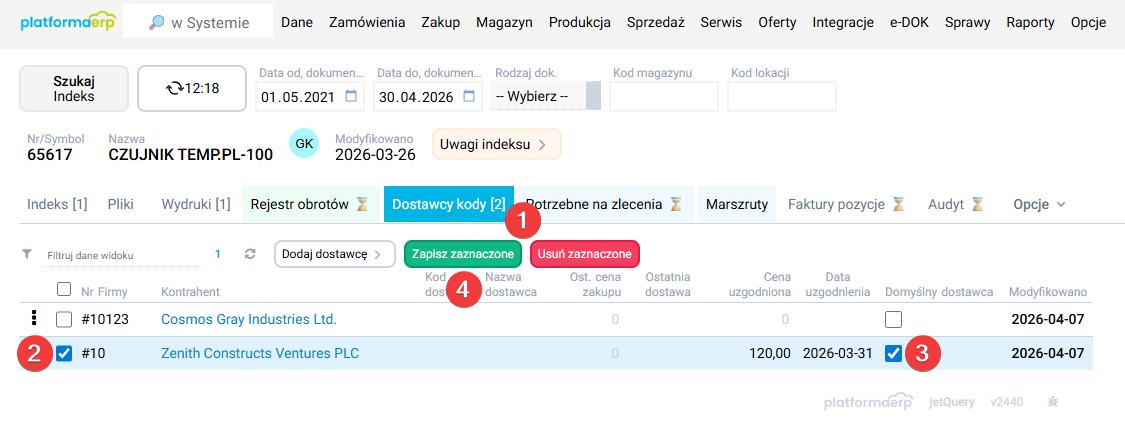Check the row checkbox for #10123
The width and height of the screenshot is (1125, 425).
tap(64, 319)
